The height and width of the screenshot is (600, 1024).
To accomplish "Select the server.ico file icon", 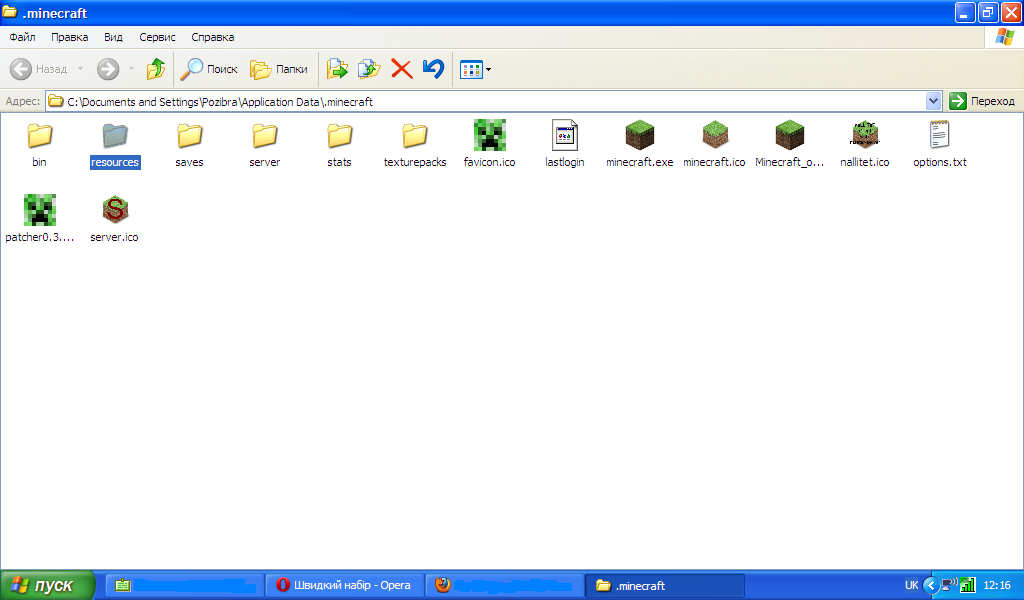I will (x=115, y=210).
